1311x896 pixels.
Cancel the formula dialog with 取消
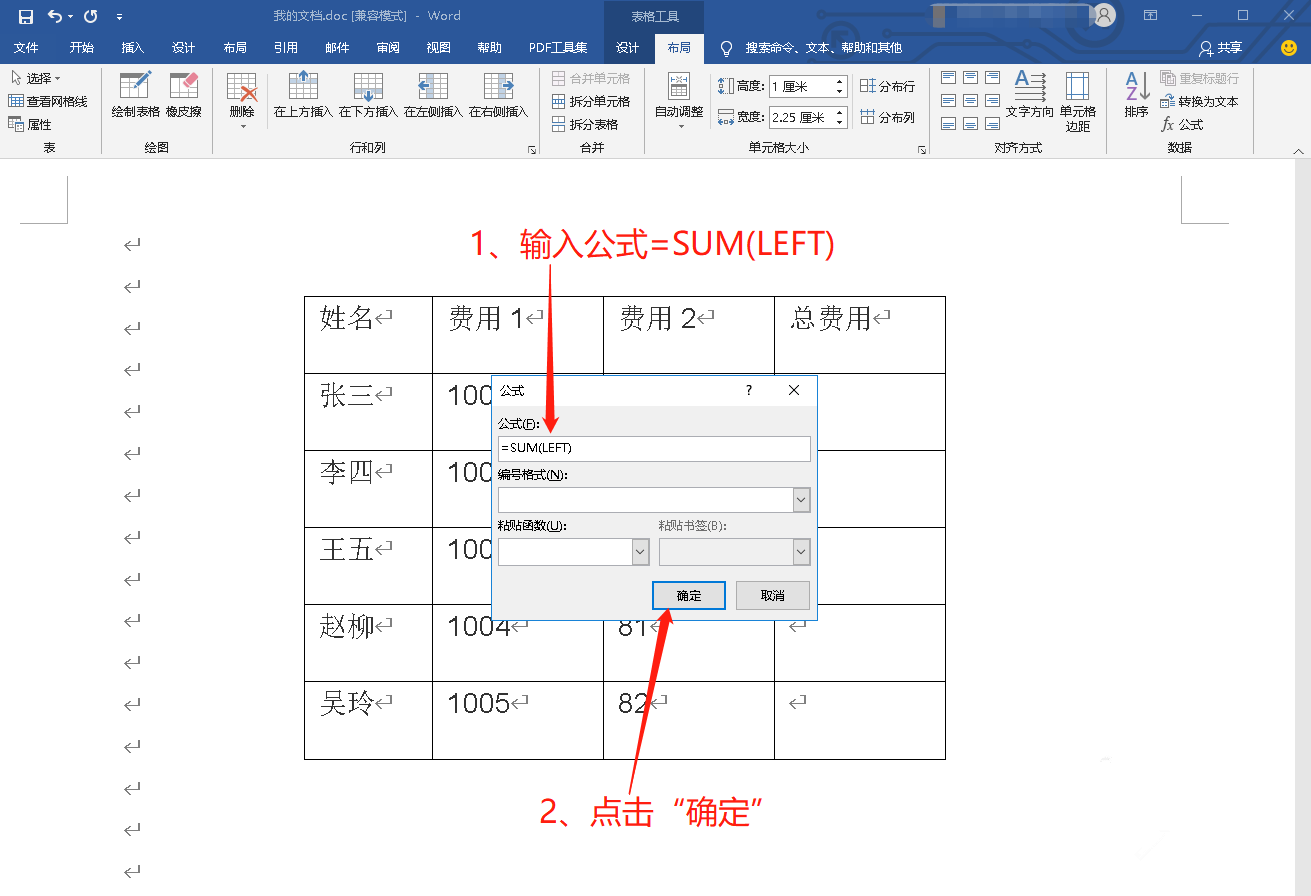click(772, 595)
